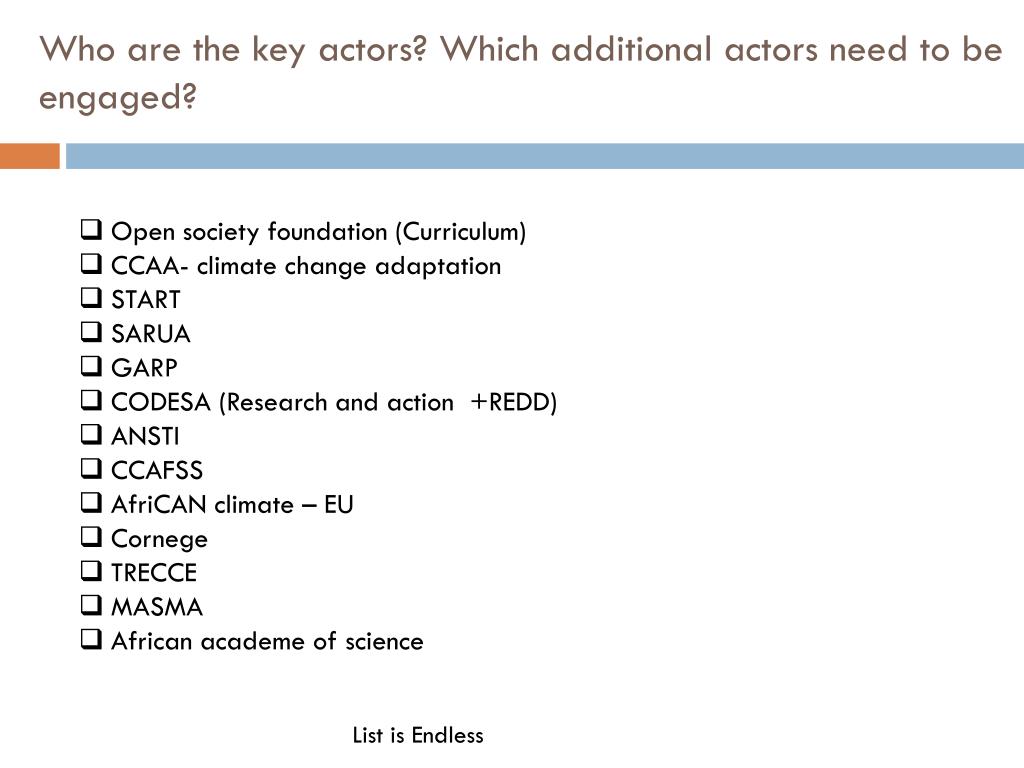The height and width of the screenshot is (768, 1024).
Task: Tick the TRECCE checkbox
Action: tap(91, 570)
